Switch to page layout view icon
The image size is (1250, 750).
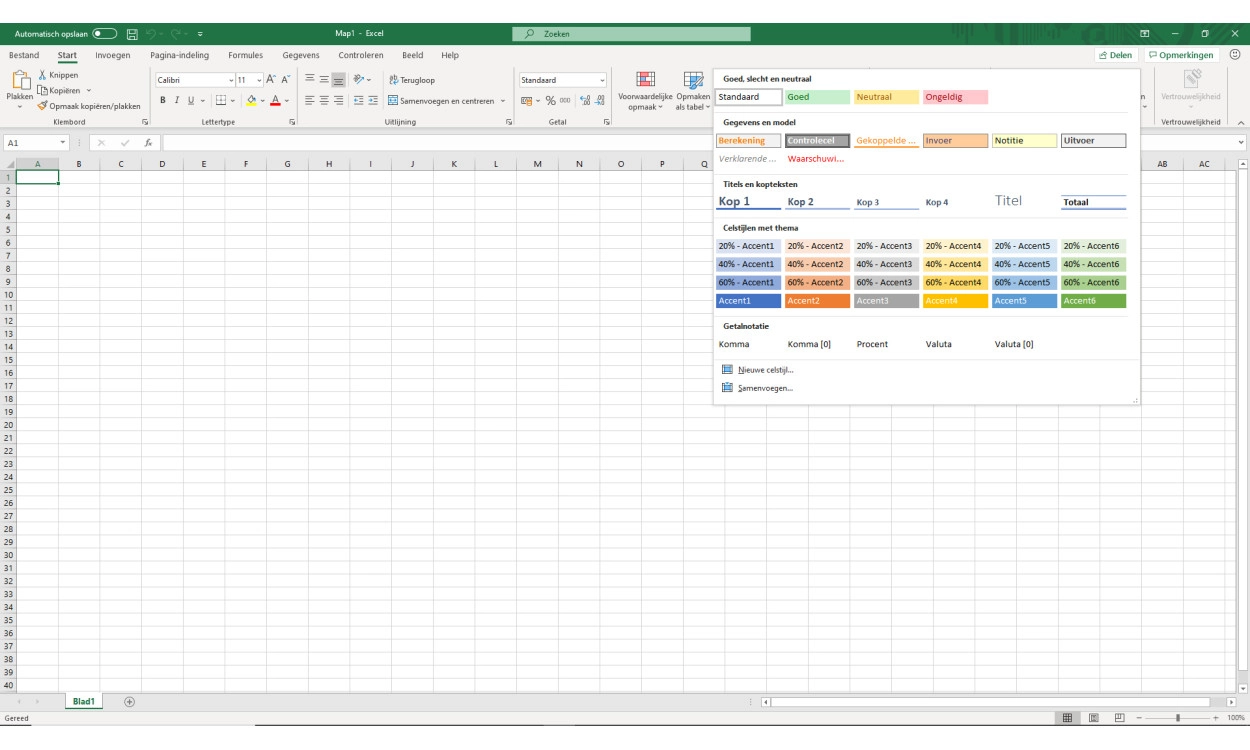(x=1093, y=718)
